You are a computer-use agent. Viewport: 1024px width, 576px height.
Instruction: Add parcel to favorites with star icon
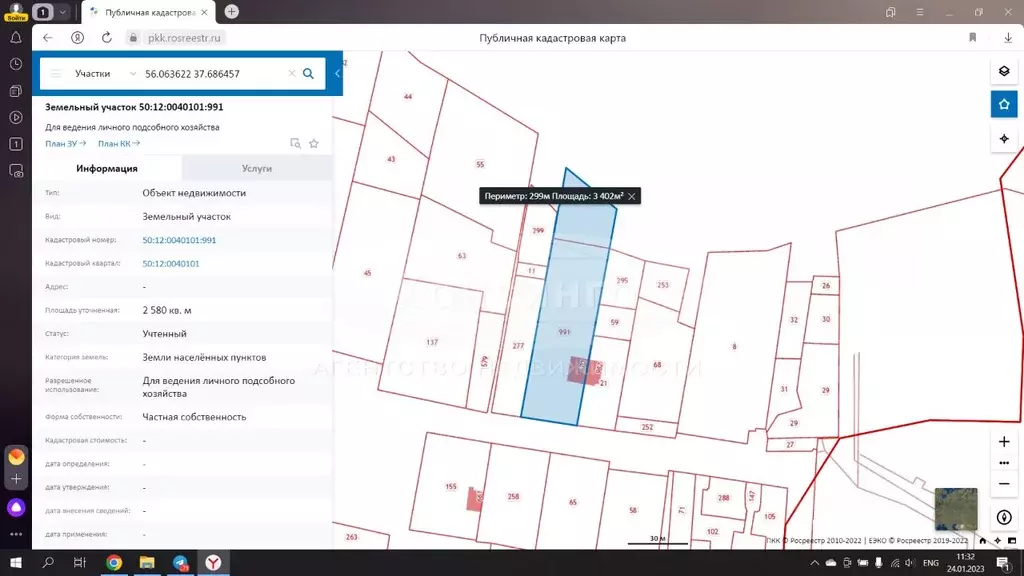314,144
